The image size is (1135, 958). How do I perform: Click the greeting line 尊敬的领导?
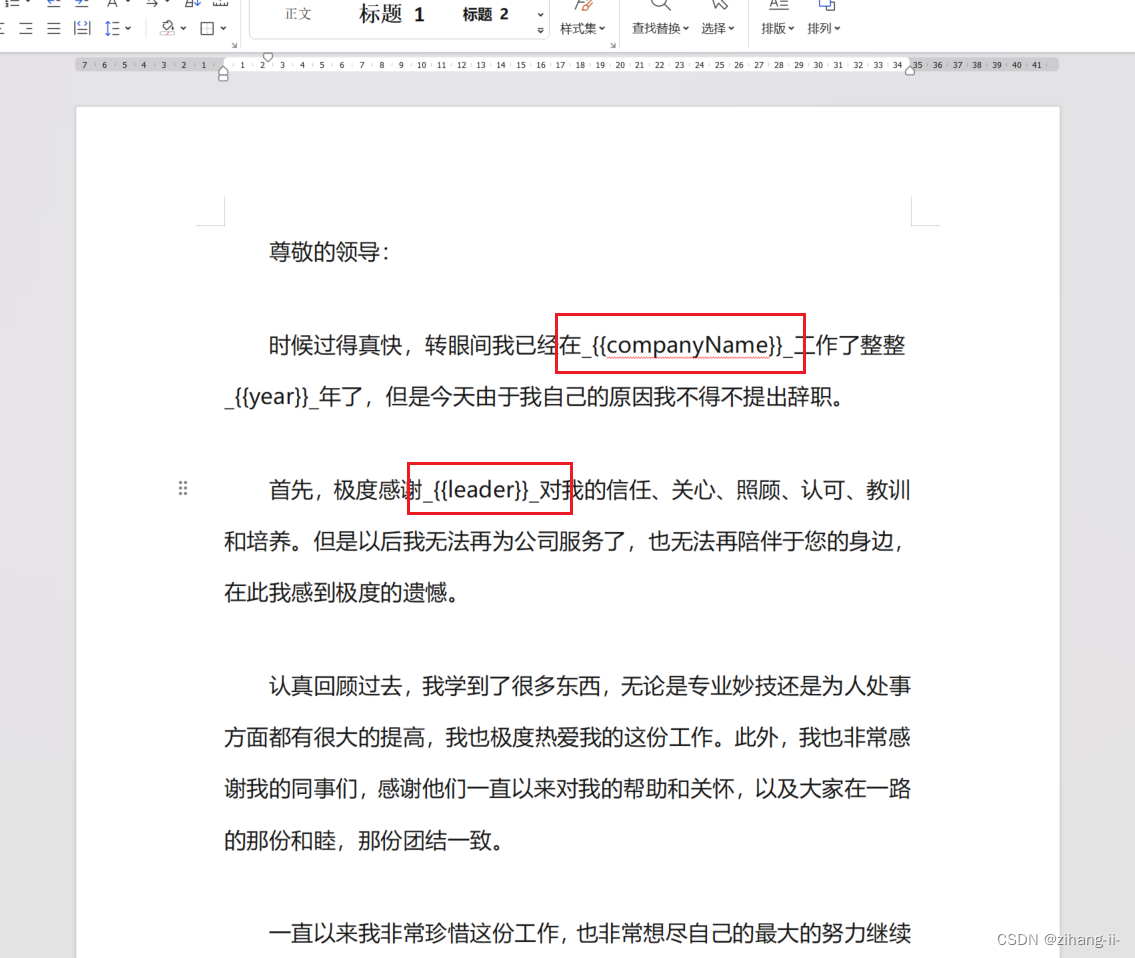tap(329, 252)
